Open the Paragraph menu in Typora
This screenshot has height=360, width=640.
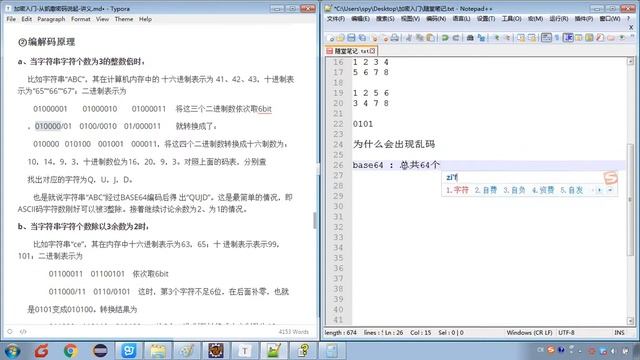tap(51, 19)
